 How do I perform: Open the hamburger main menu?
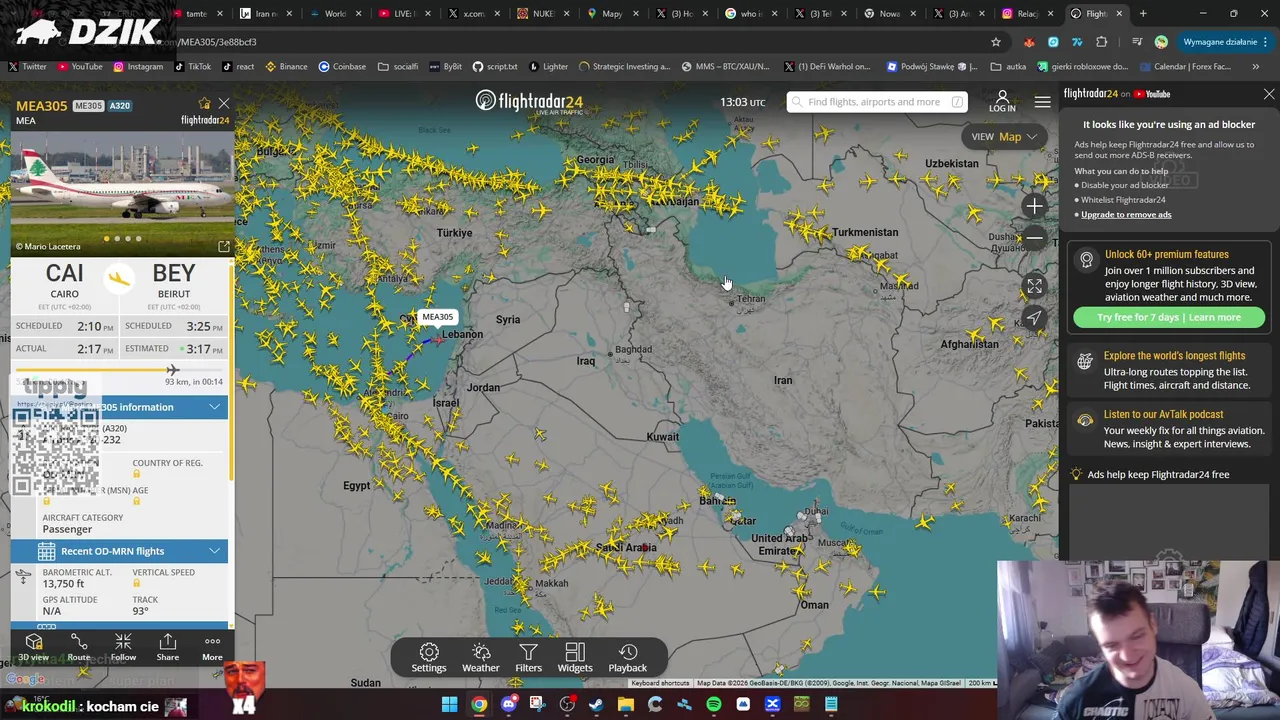click(x=1042, y=102)
